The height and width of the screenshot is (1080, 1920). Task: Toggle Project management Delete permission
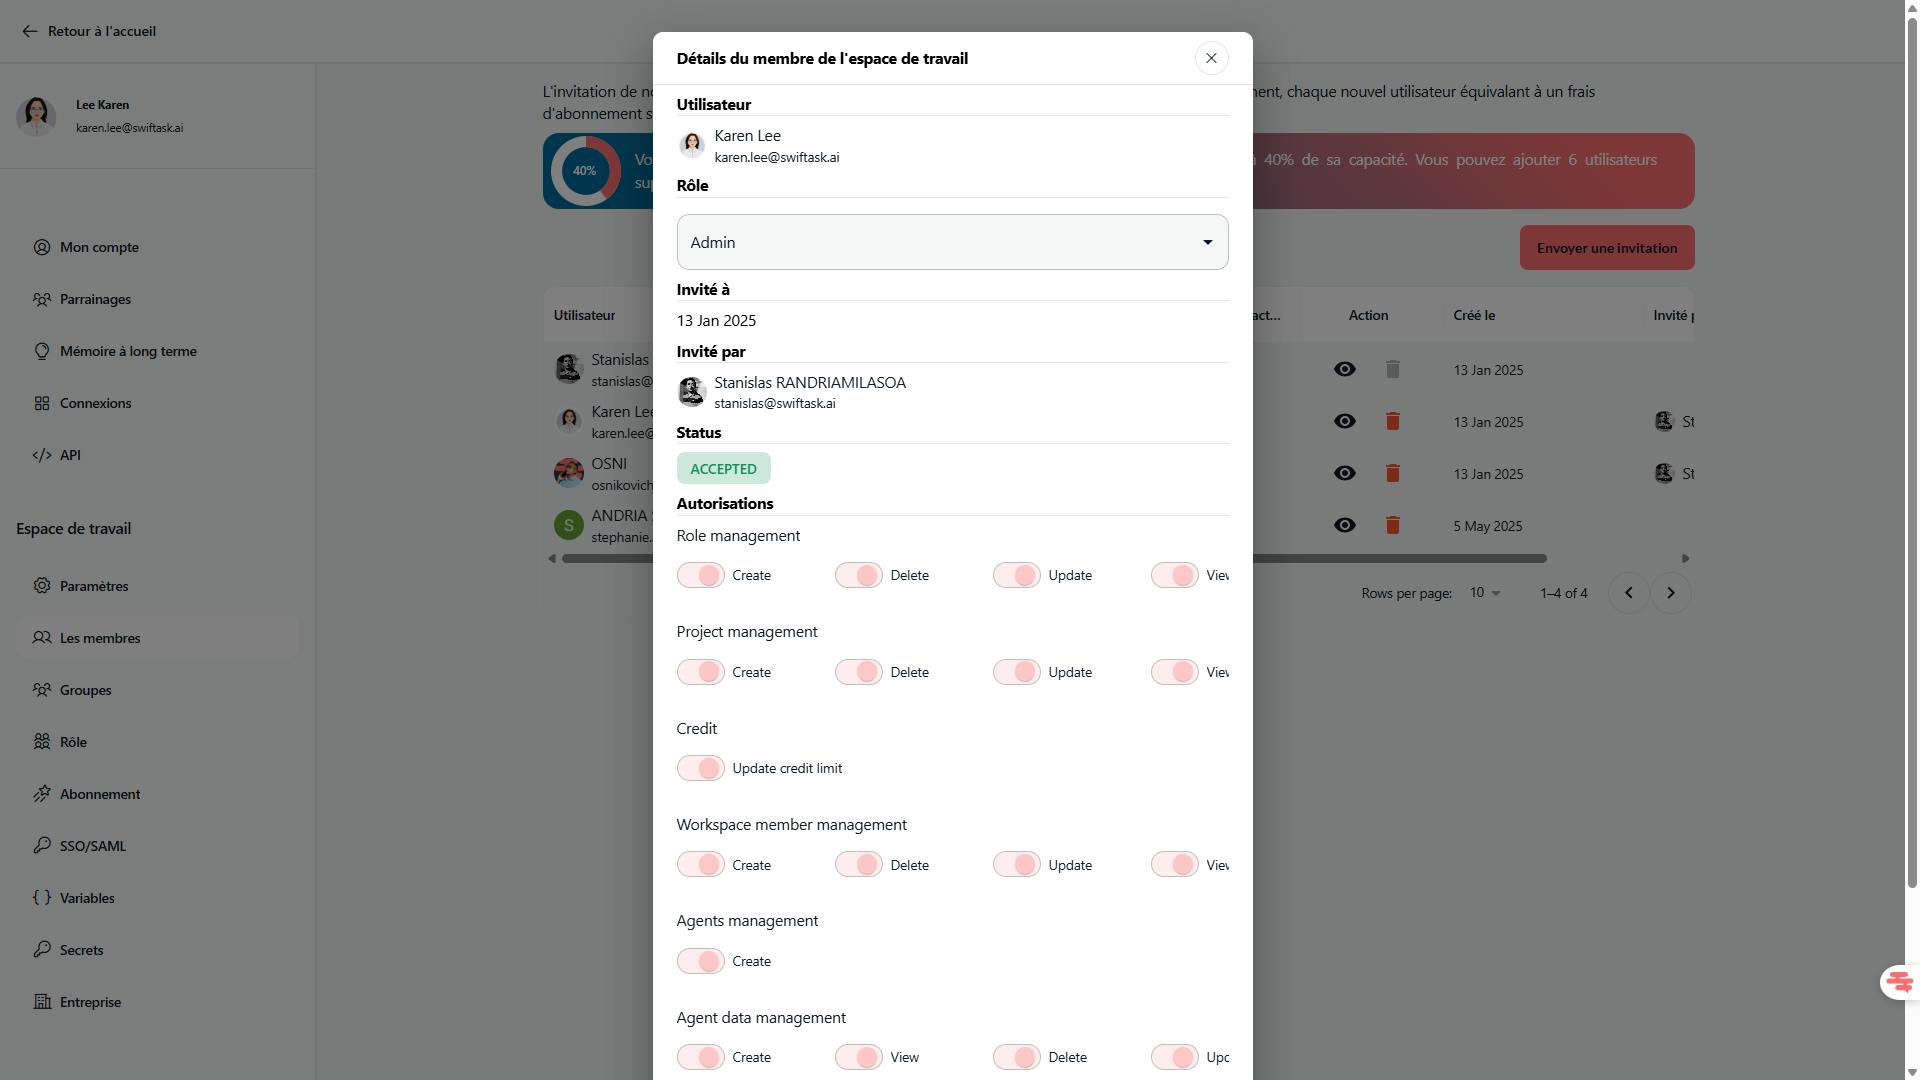[858, 672]
